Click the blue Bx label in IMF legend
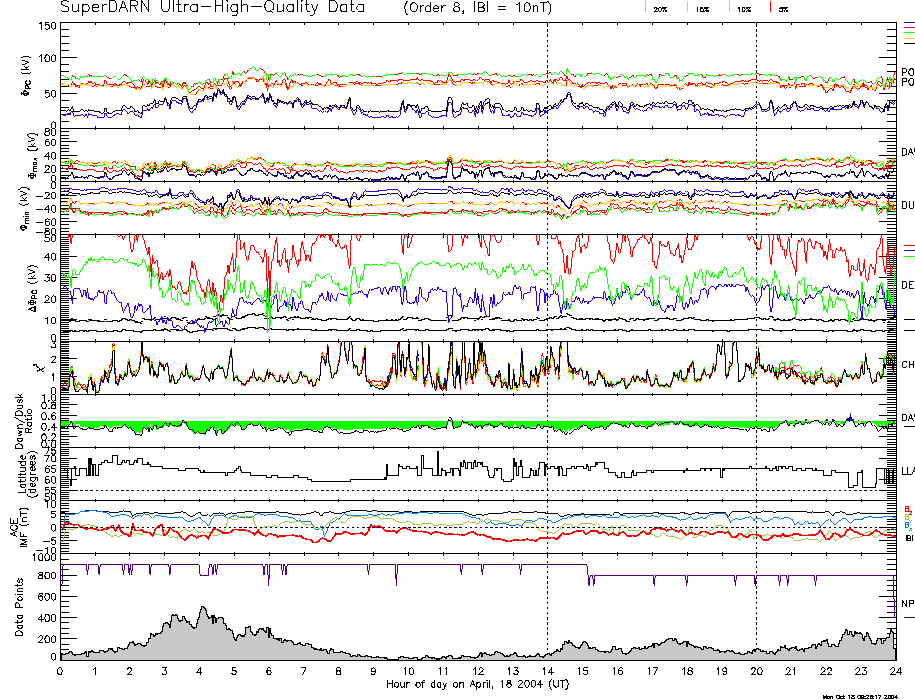Screen dimensions: 915x700 pyautogui.click(x=908, y=525)
